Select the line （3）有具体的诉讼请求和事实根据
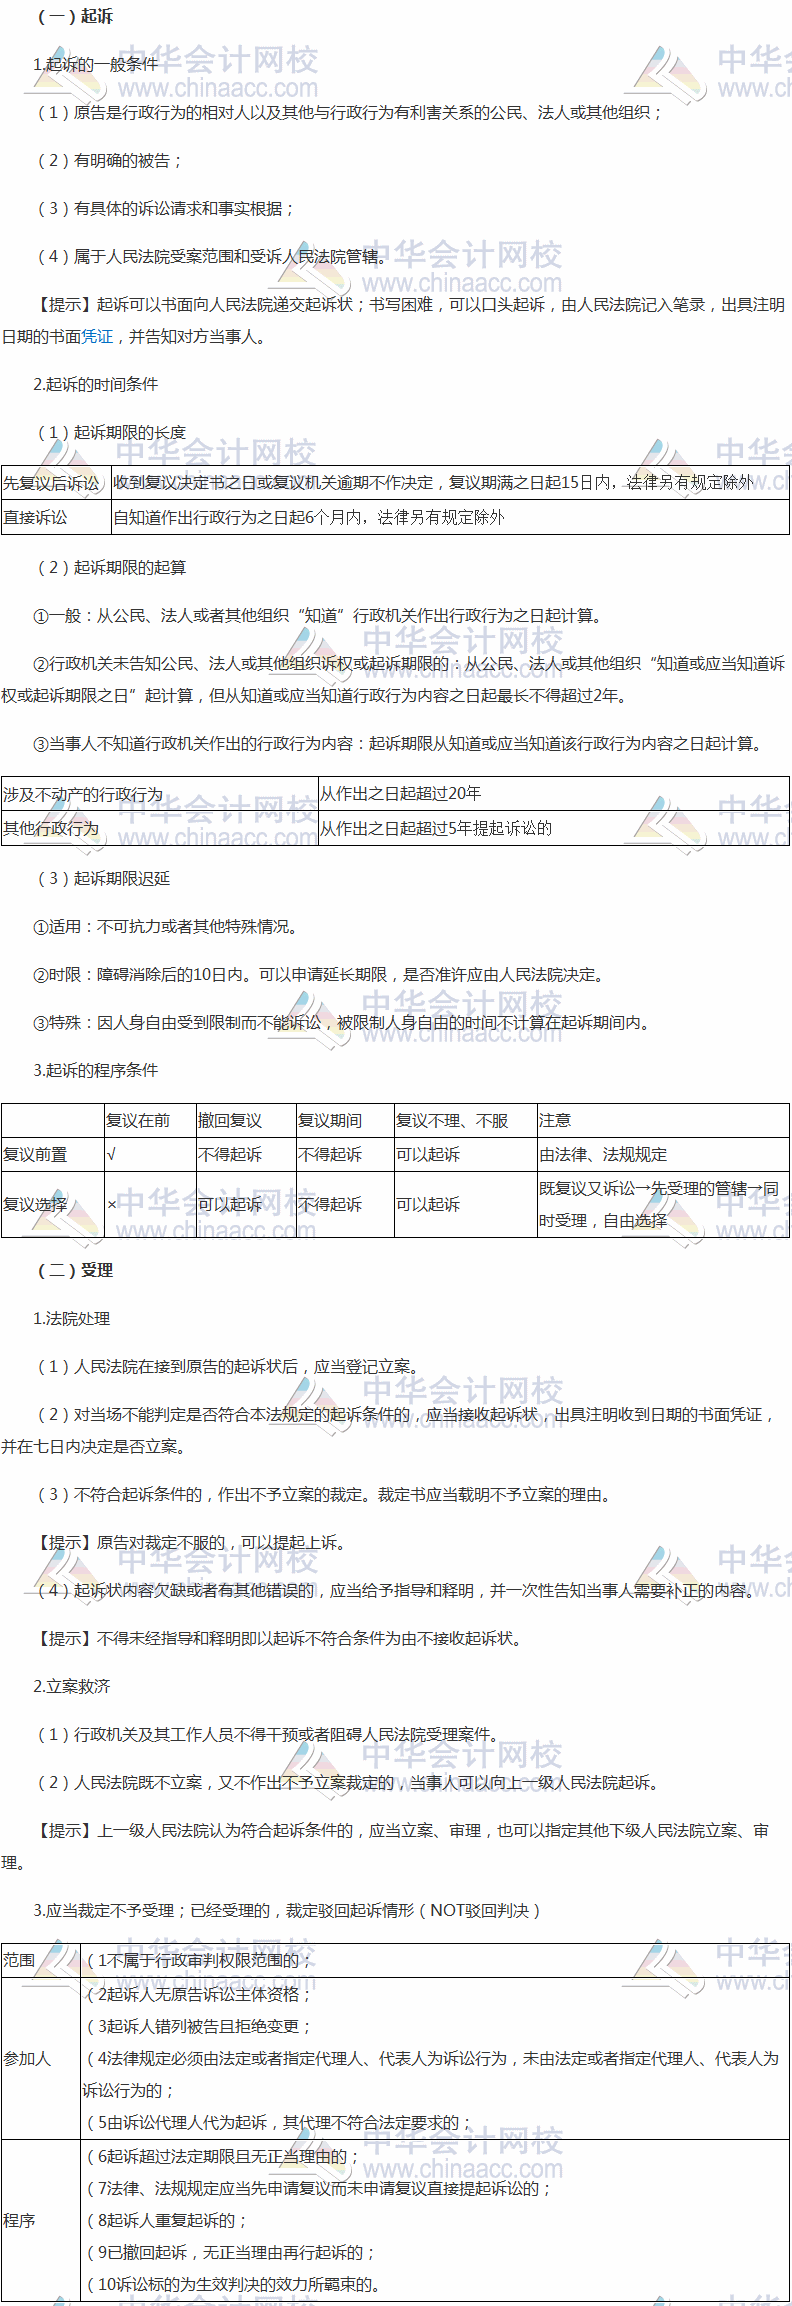 coord(166,209)
